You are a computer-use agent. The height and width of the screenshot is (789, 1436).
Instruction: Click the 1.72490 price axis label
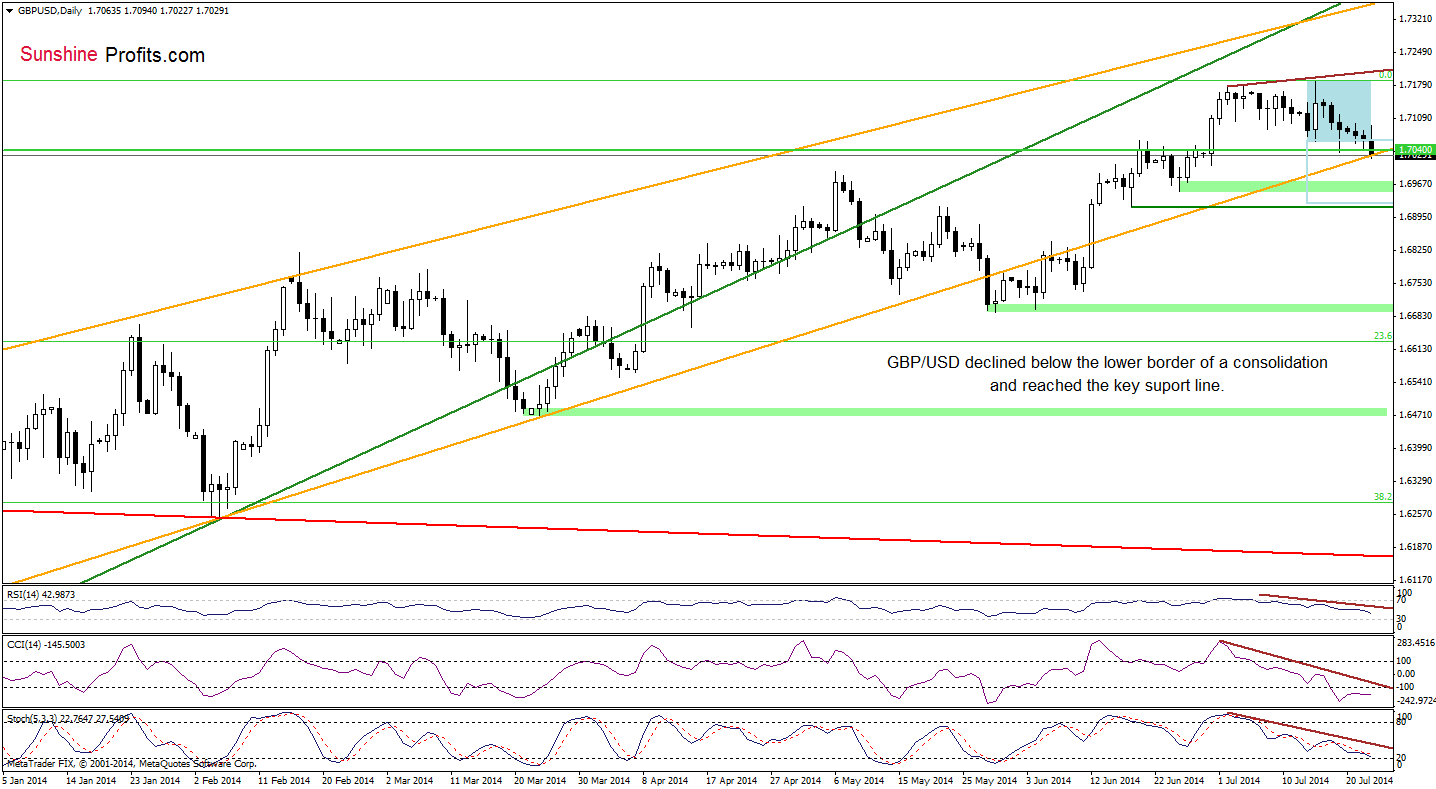(1414, 52)
